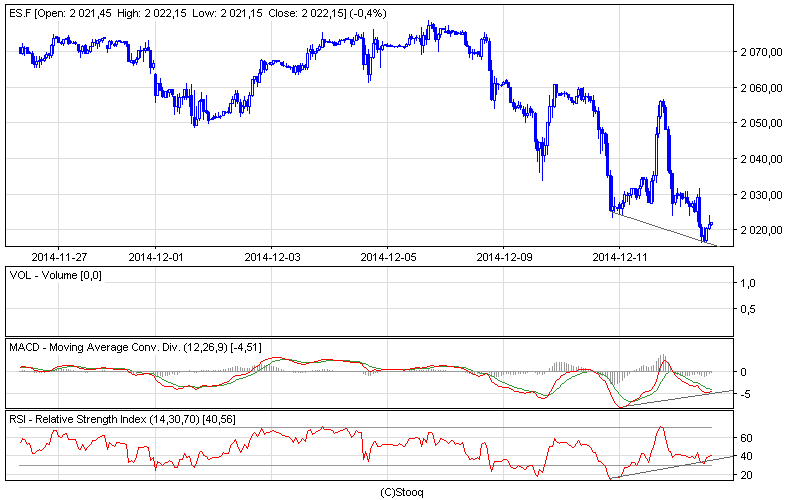Click the MACD indicator title text

pos(135,347)
